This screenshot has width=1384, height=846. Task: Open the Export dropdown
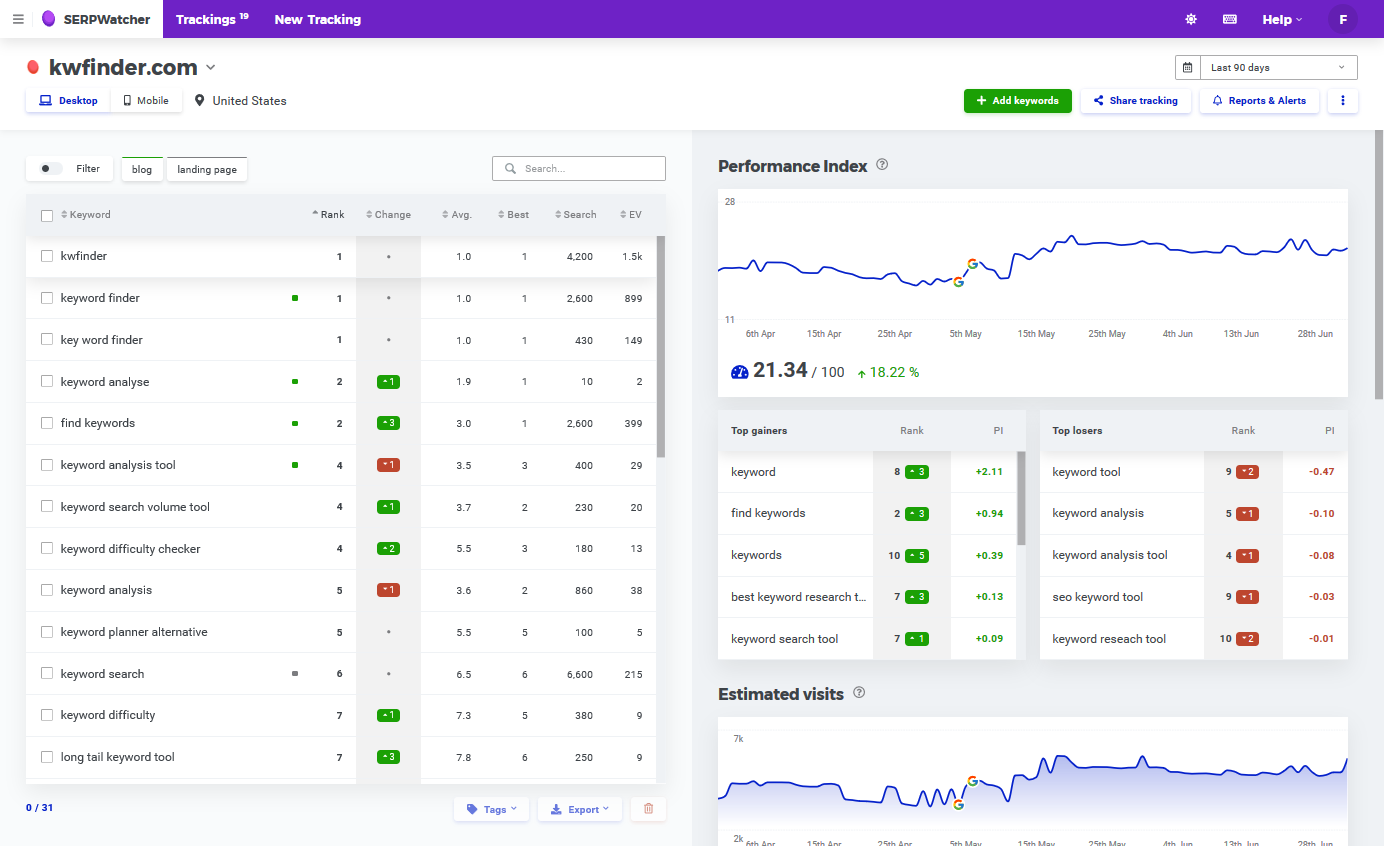pyautogui.click(x=580, y=809)
